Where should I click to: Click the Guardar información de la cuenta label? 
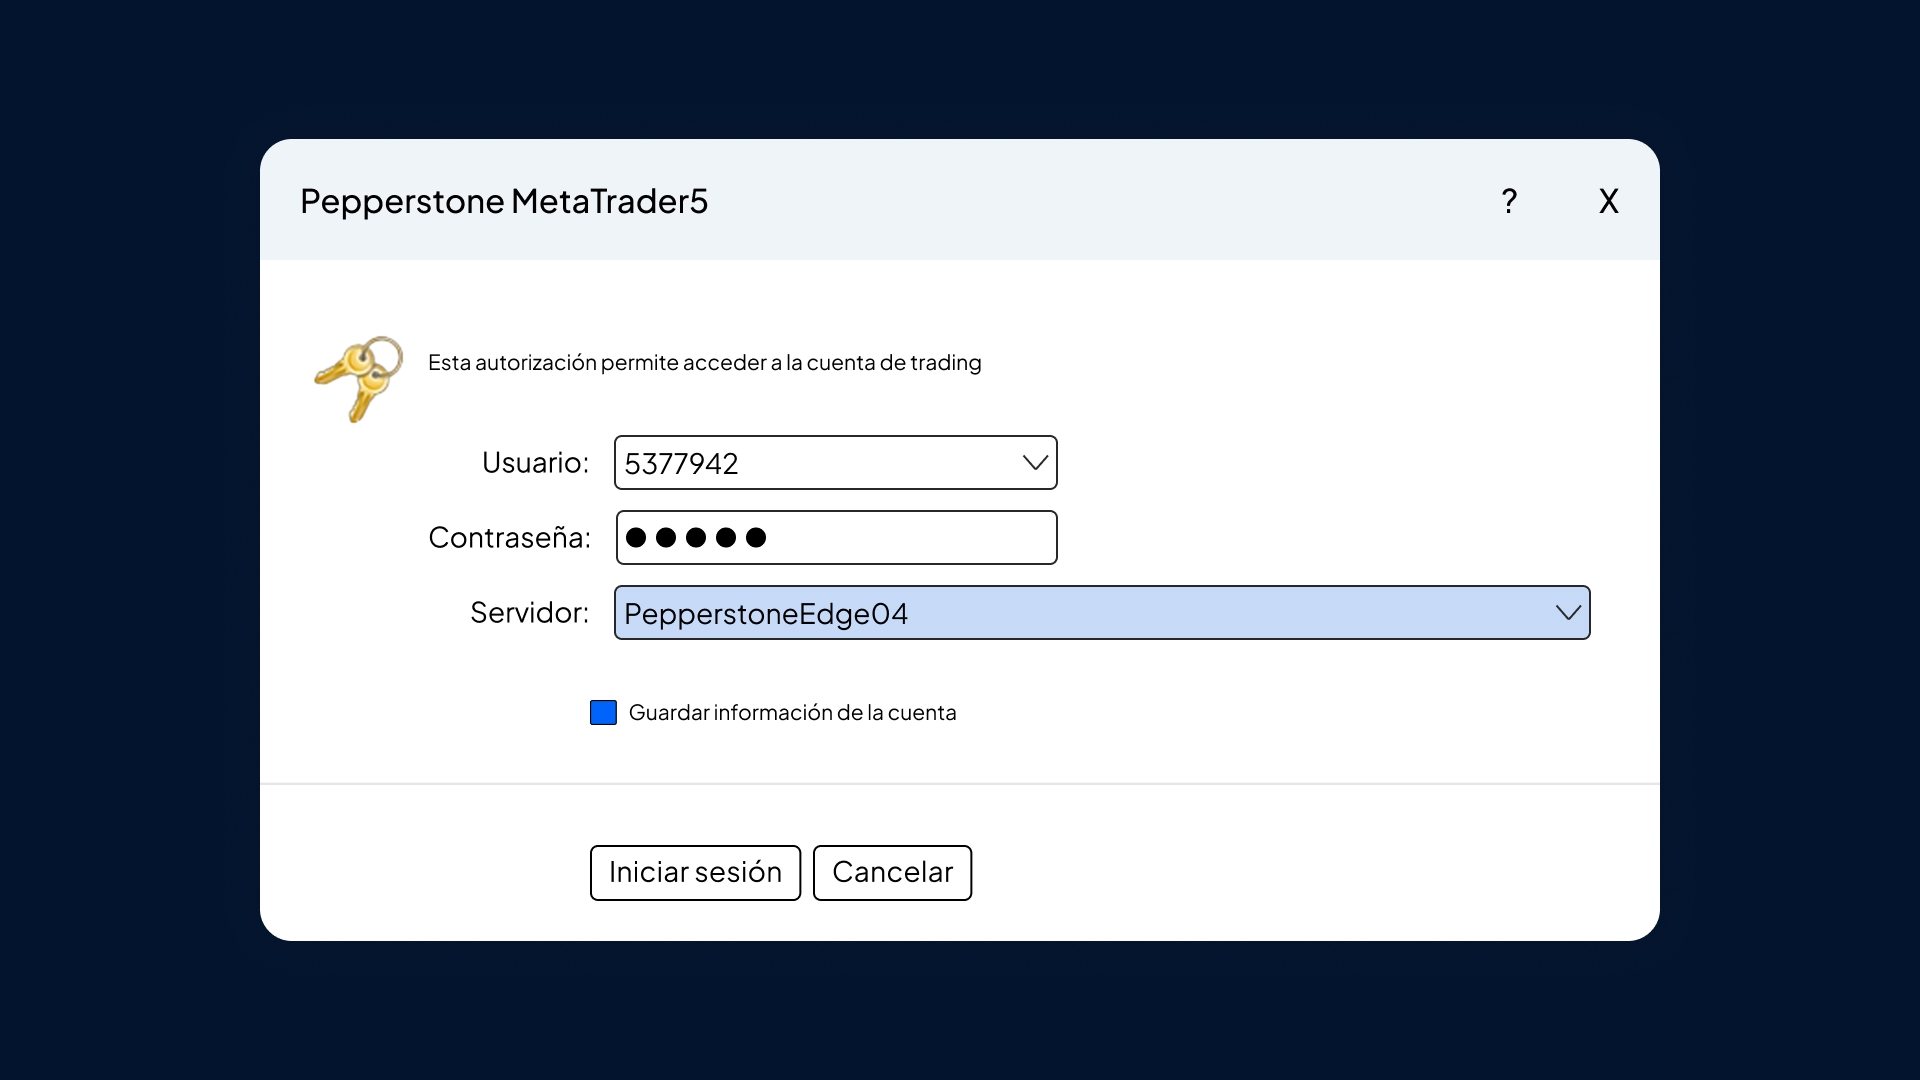792,713
